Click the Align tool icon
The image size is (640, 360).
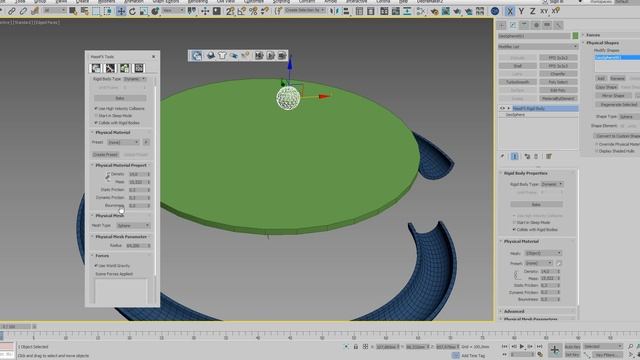click(x=346, y=11)
